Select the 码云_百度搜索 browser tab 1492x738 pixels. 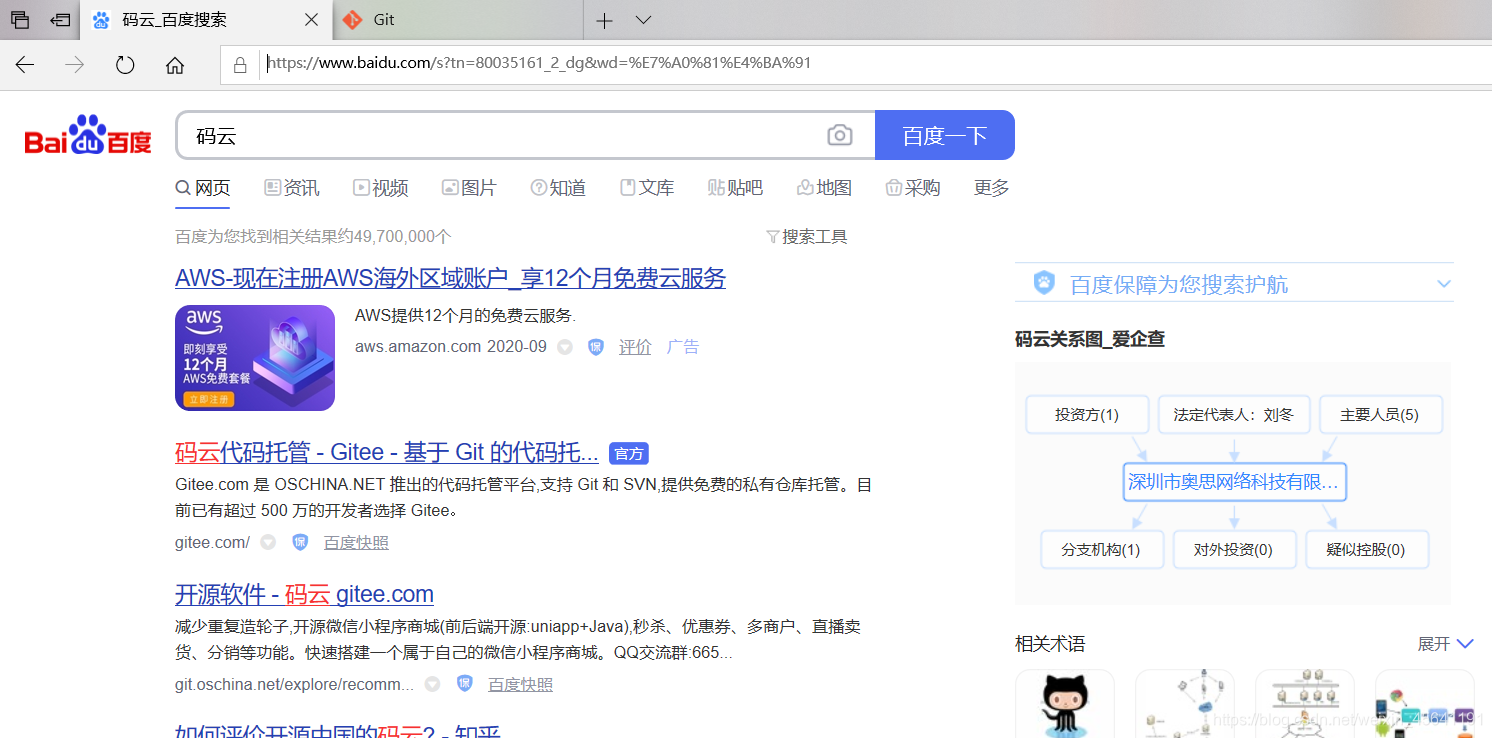click(206, 20)
